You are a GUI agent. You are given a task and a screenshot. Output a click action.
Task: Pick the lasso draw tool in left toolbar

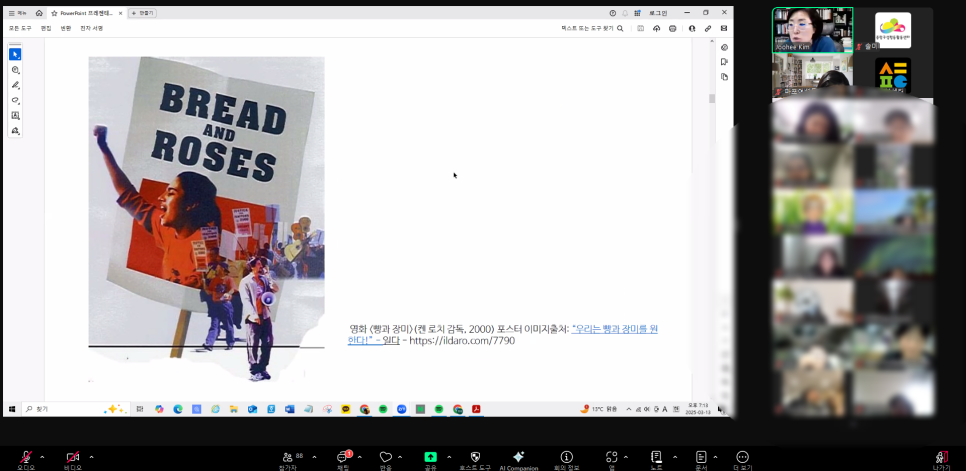15,100
